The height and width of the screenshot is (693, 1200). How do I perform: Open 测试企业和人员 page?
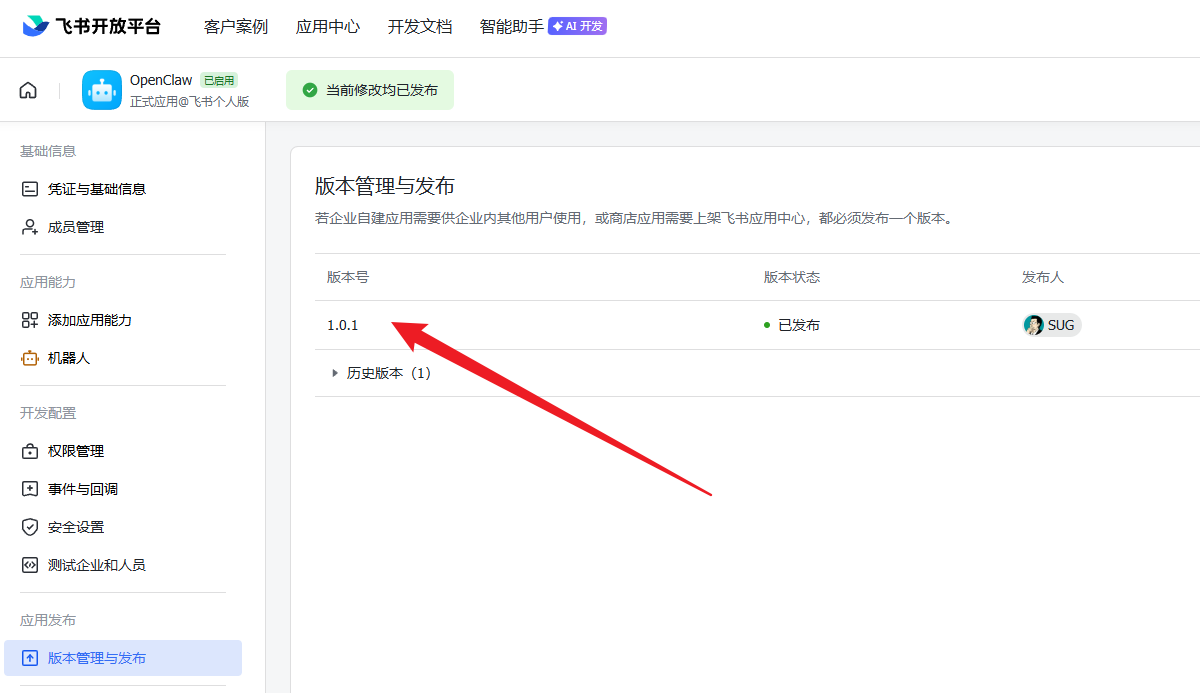pos(96,565)
